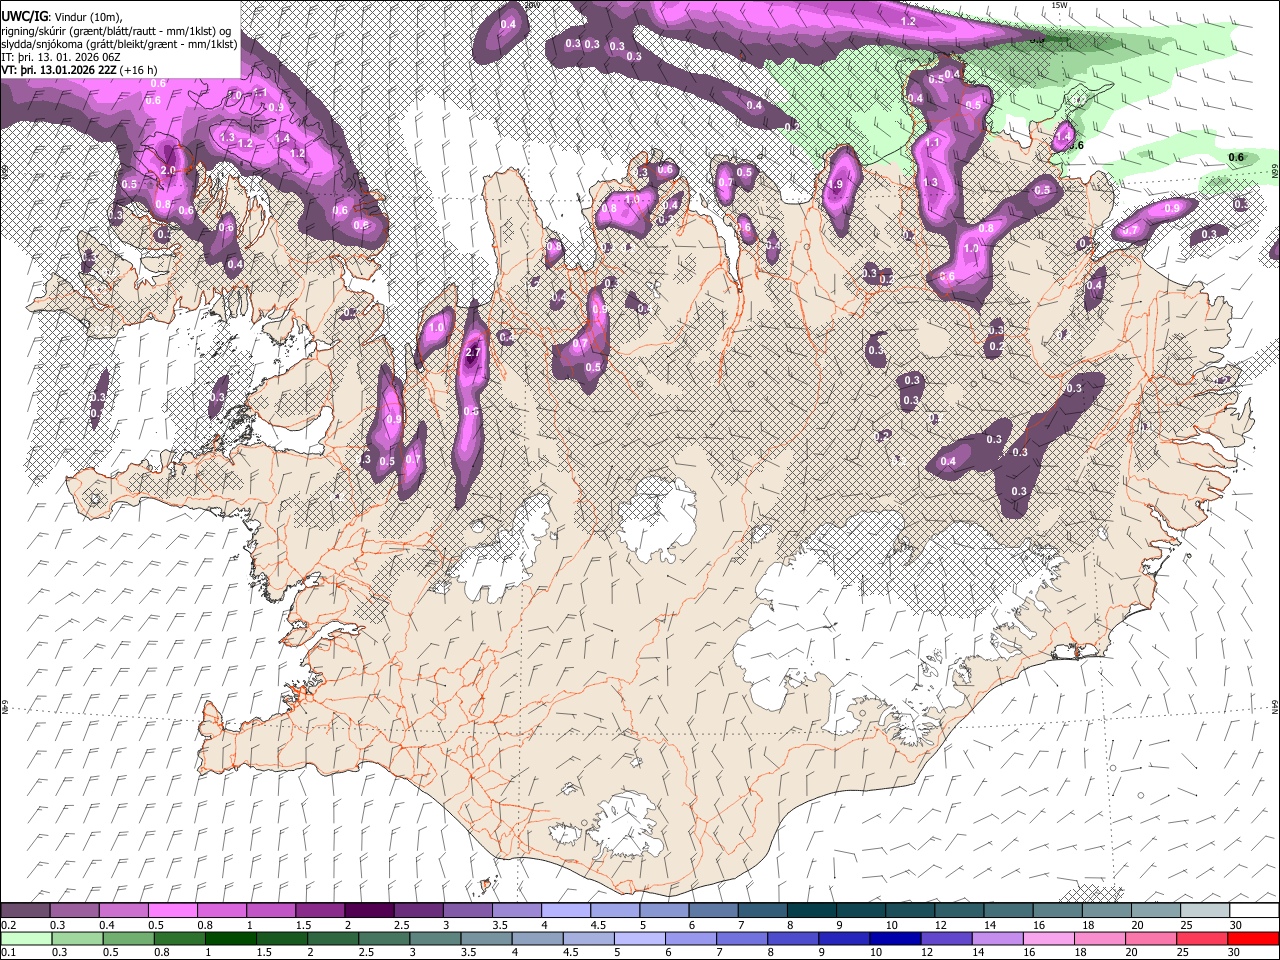Screen dimensions: 1280x960
Task: Pick the dark green swatch above bottom-row '1'
Action: (230, 938)
